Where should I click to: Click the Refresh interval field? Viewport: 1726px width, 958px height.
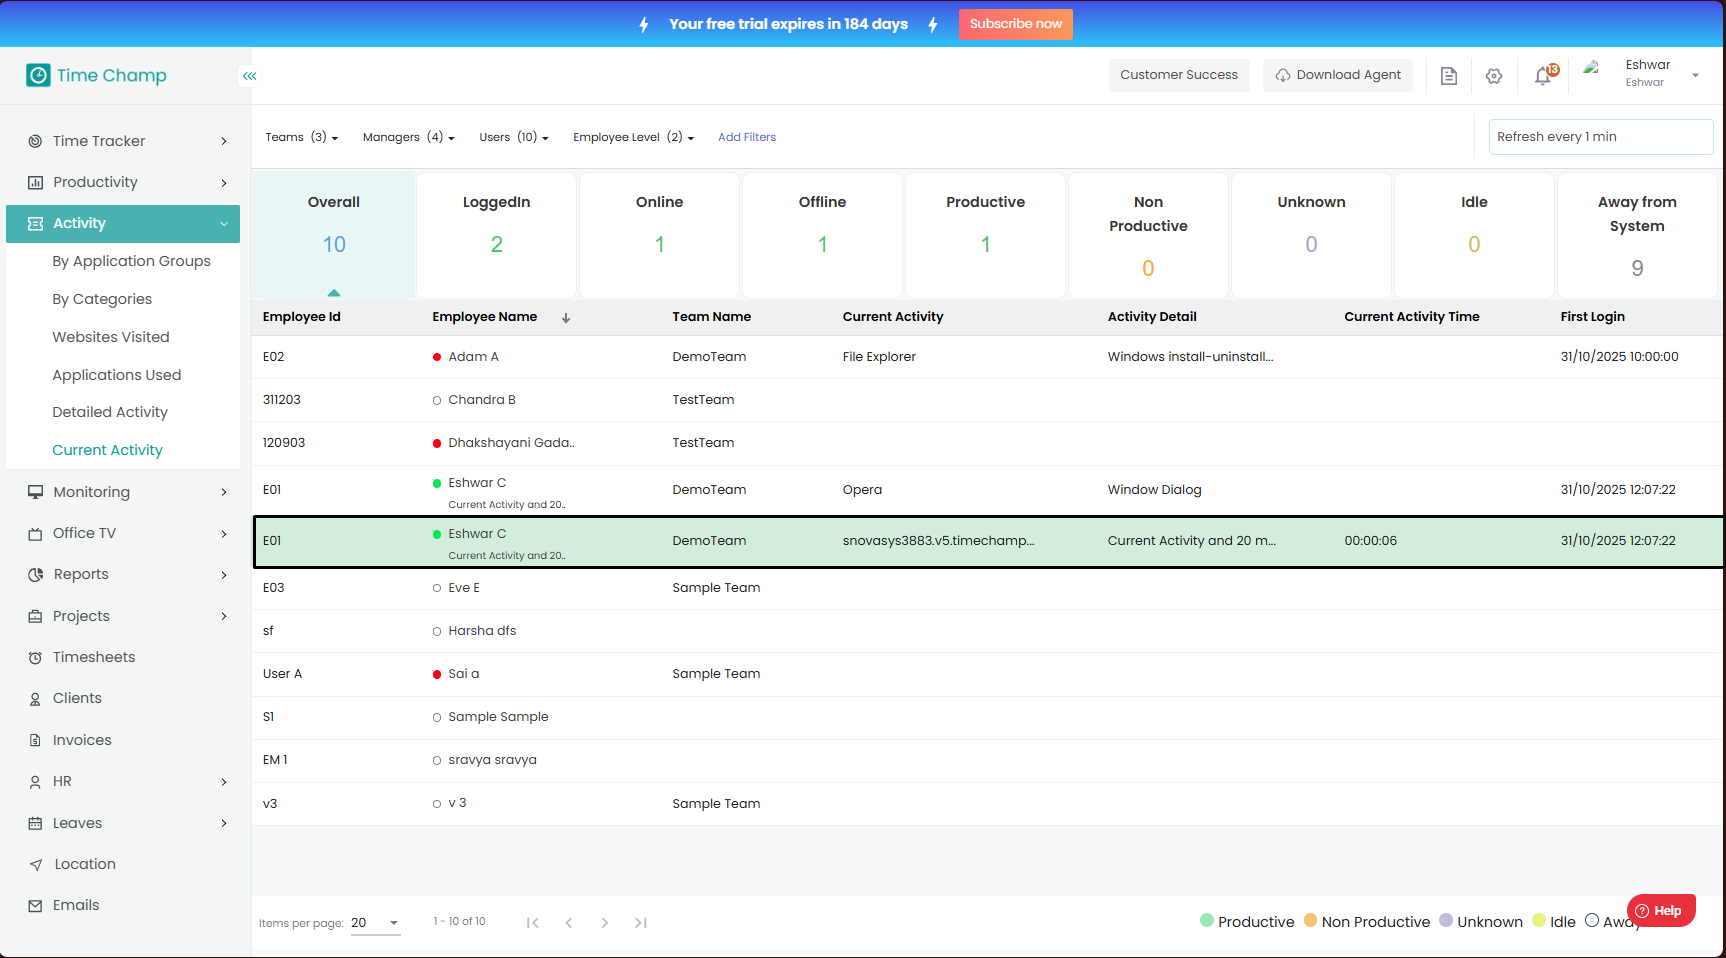1600,137
